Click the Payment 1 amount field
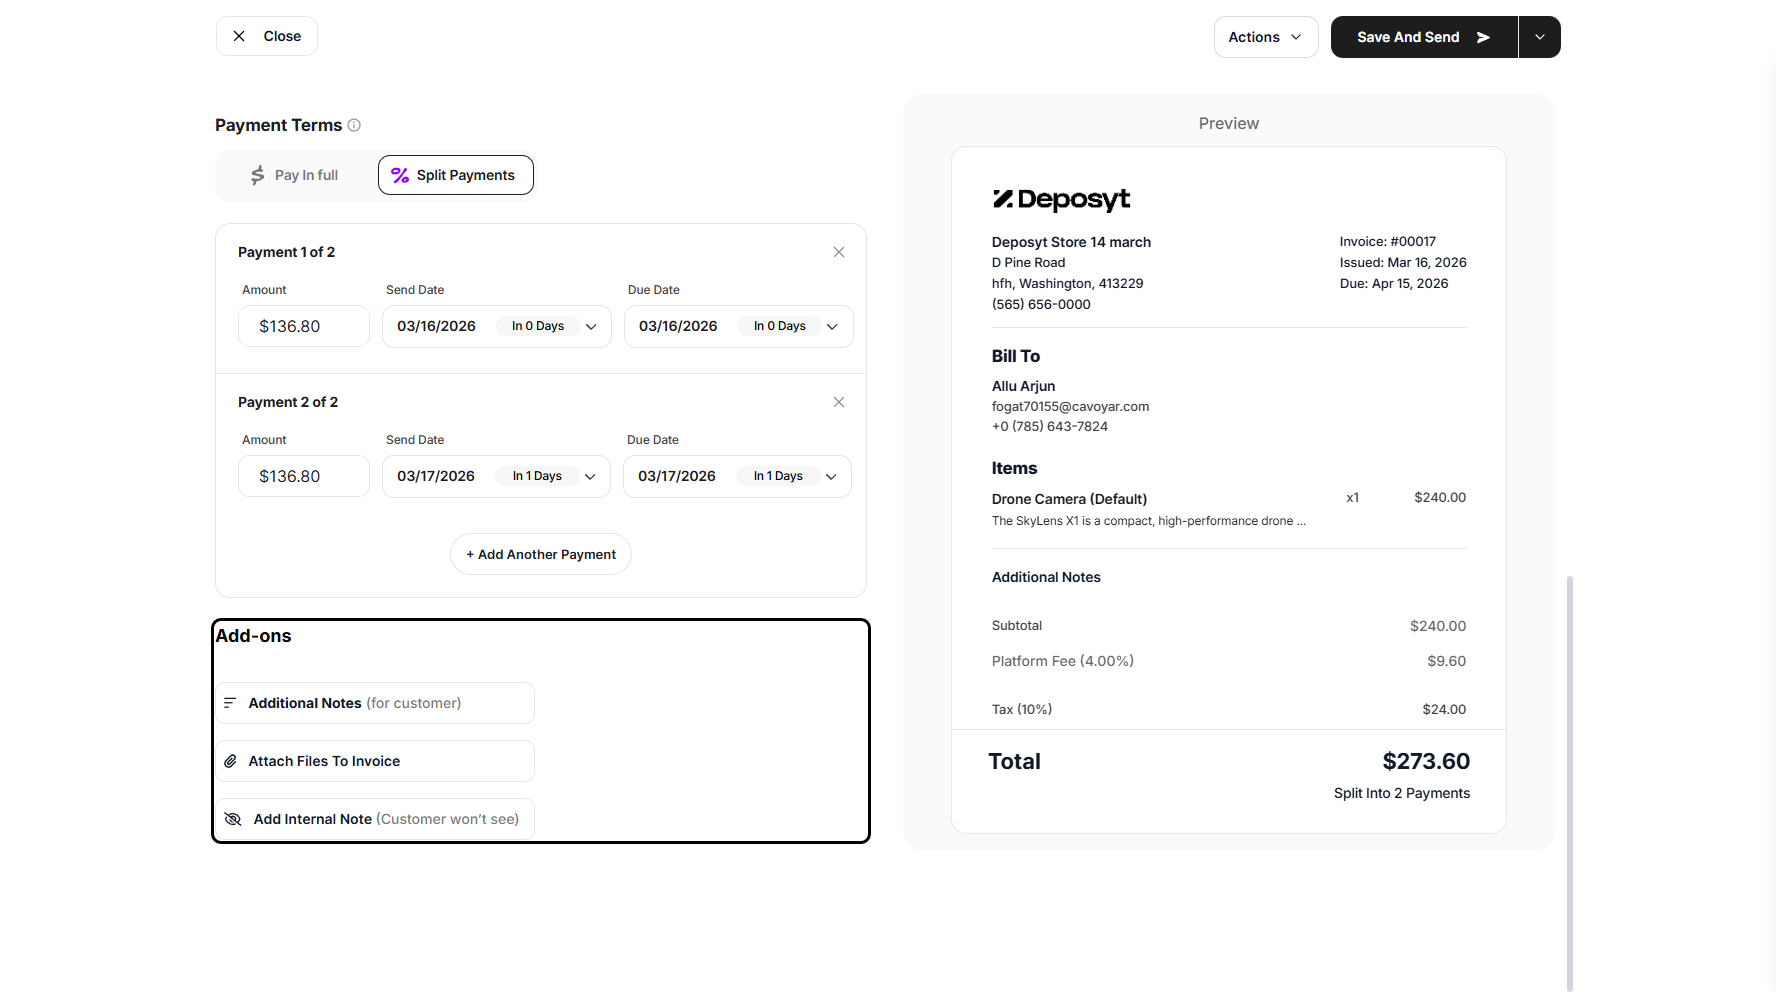 pyautogui.click(x=304, y=326)
